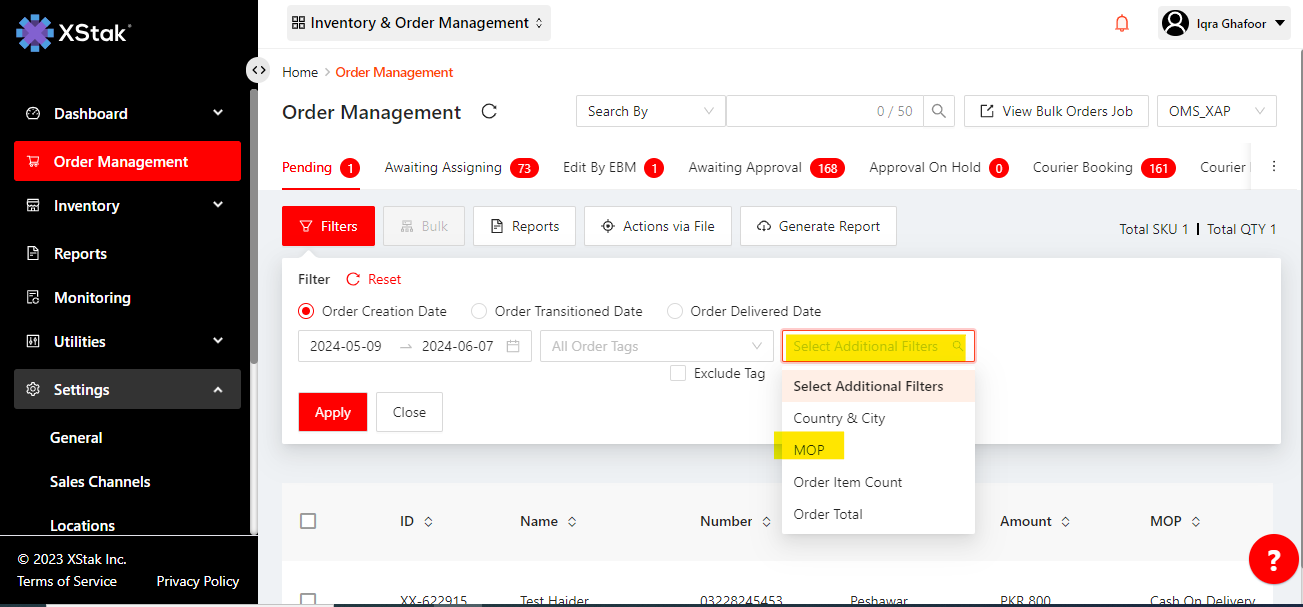Click the Reset filter link
The height and width of the screenshot is (607, 1303).
click(x=374, y=279)
